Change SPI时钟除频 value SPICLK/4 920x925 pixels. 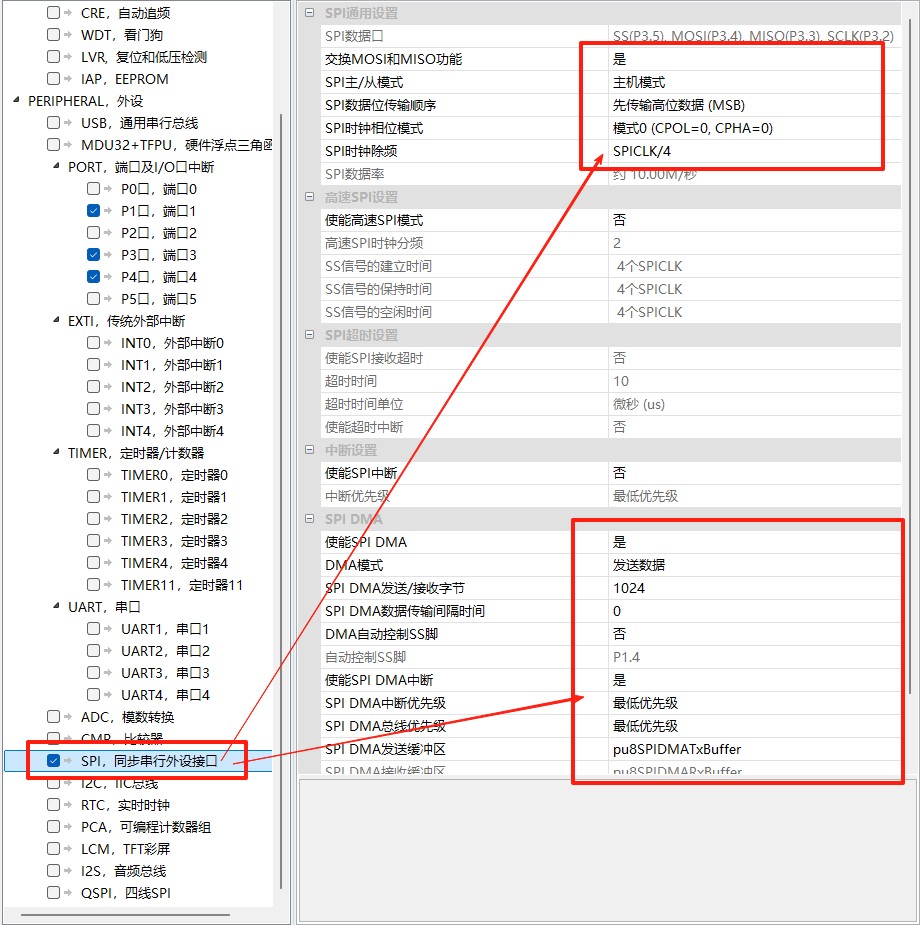point(754,151)
